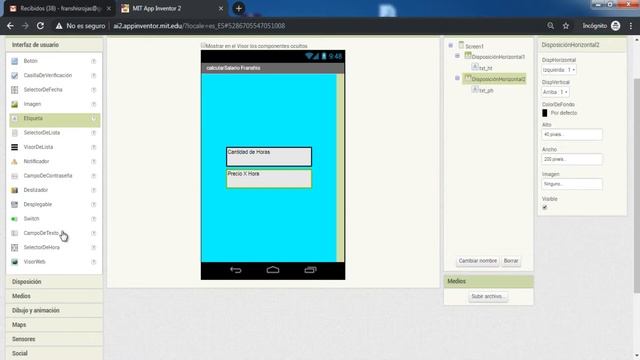640x360 pixels.
Task: Select the CasillaDeVerificación checkbox icon
Action: (x=15, y=76)
